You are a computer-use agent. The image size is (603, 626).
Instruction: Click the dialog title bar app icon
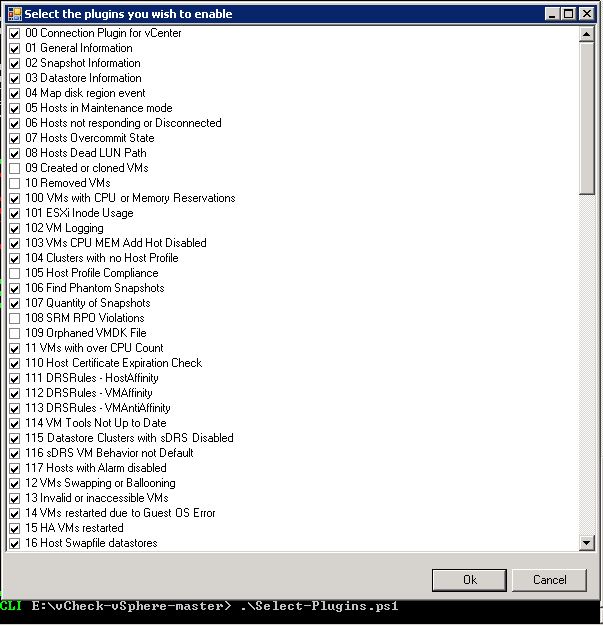(12, 13)
